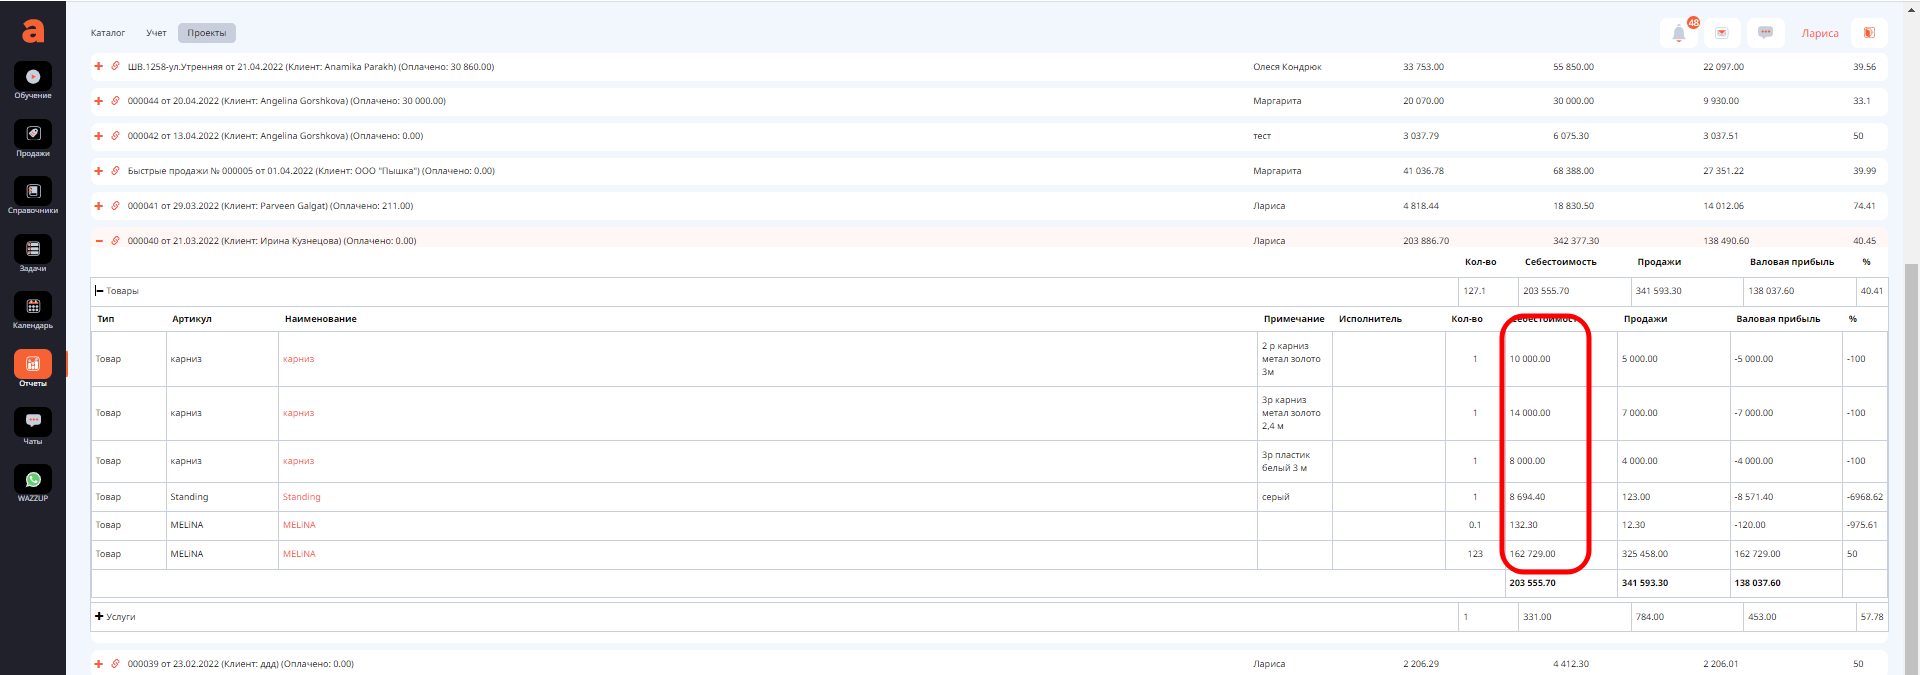The width and height of the screenshot is (1920, 675).
Task: Open the Чаты sidebar section
Action: [x=33, y=426]
